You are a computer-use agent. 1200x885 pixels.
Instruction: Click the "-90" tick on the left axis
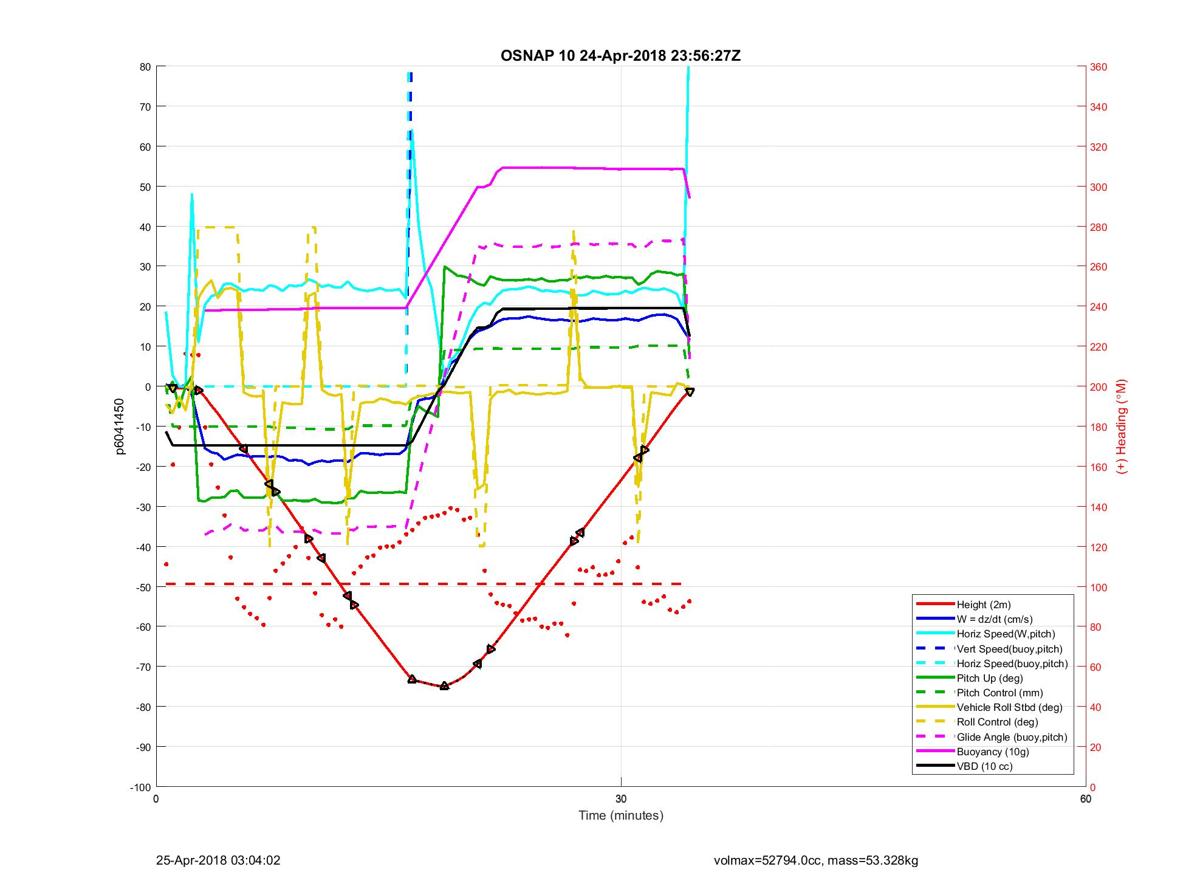click(143, 747)
